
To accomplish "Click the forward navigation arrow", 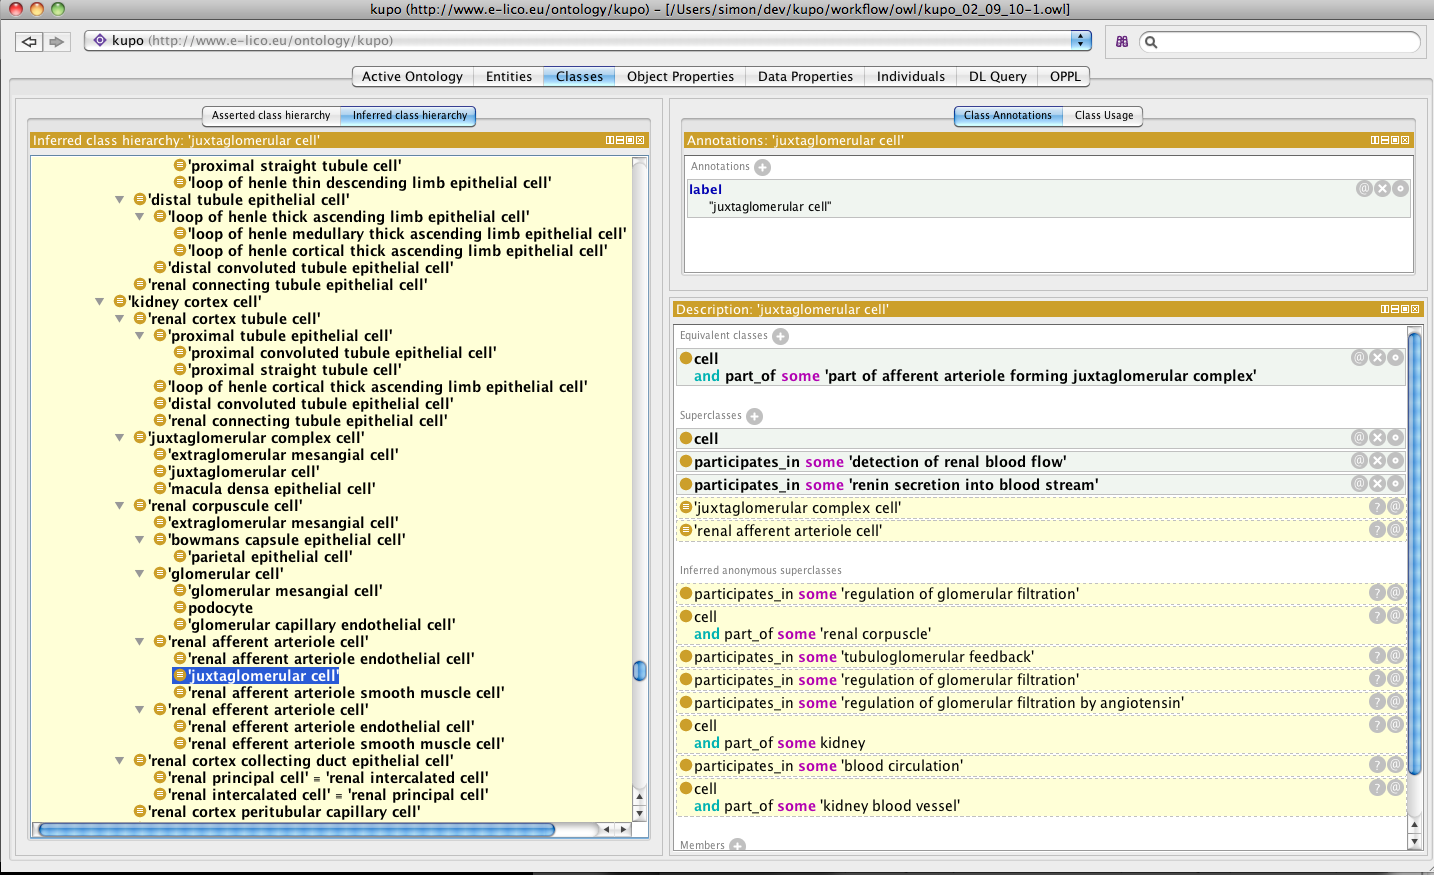I will pyautogui.click(x=57, y=41).
